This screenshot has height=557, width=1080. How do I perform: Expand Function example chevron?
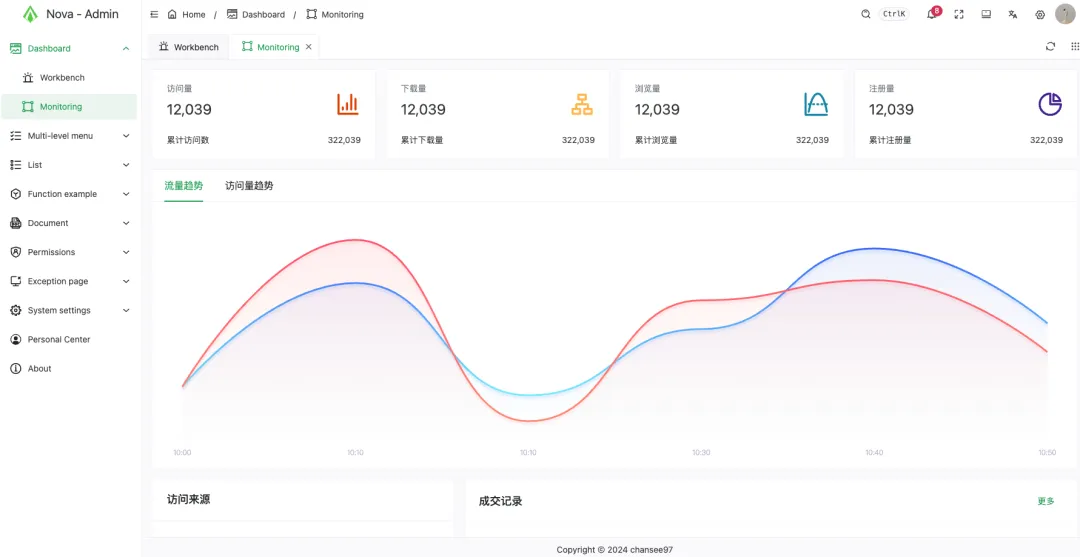126,194
